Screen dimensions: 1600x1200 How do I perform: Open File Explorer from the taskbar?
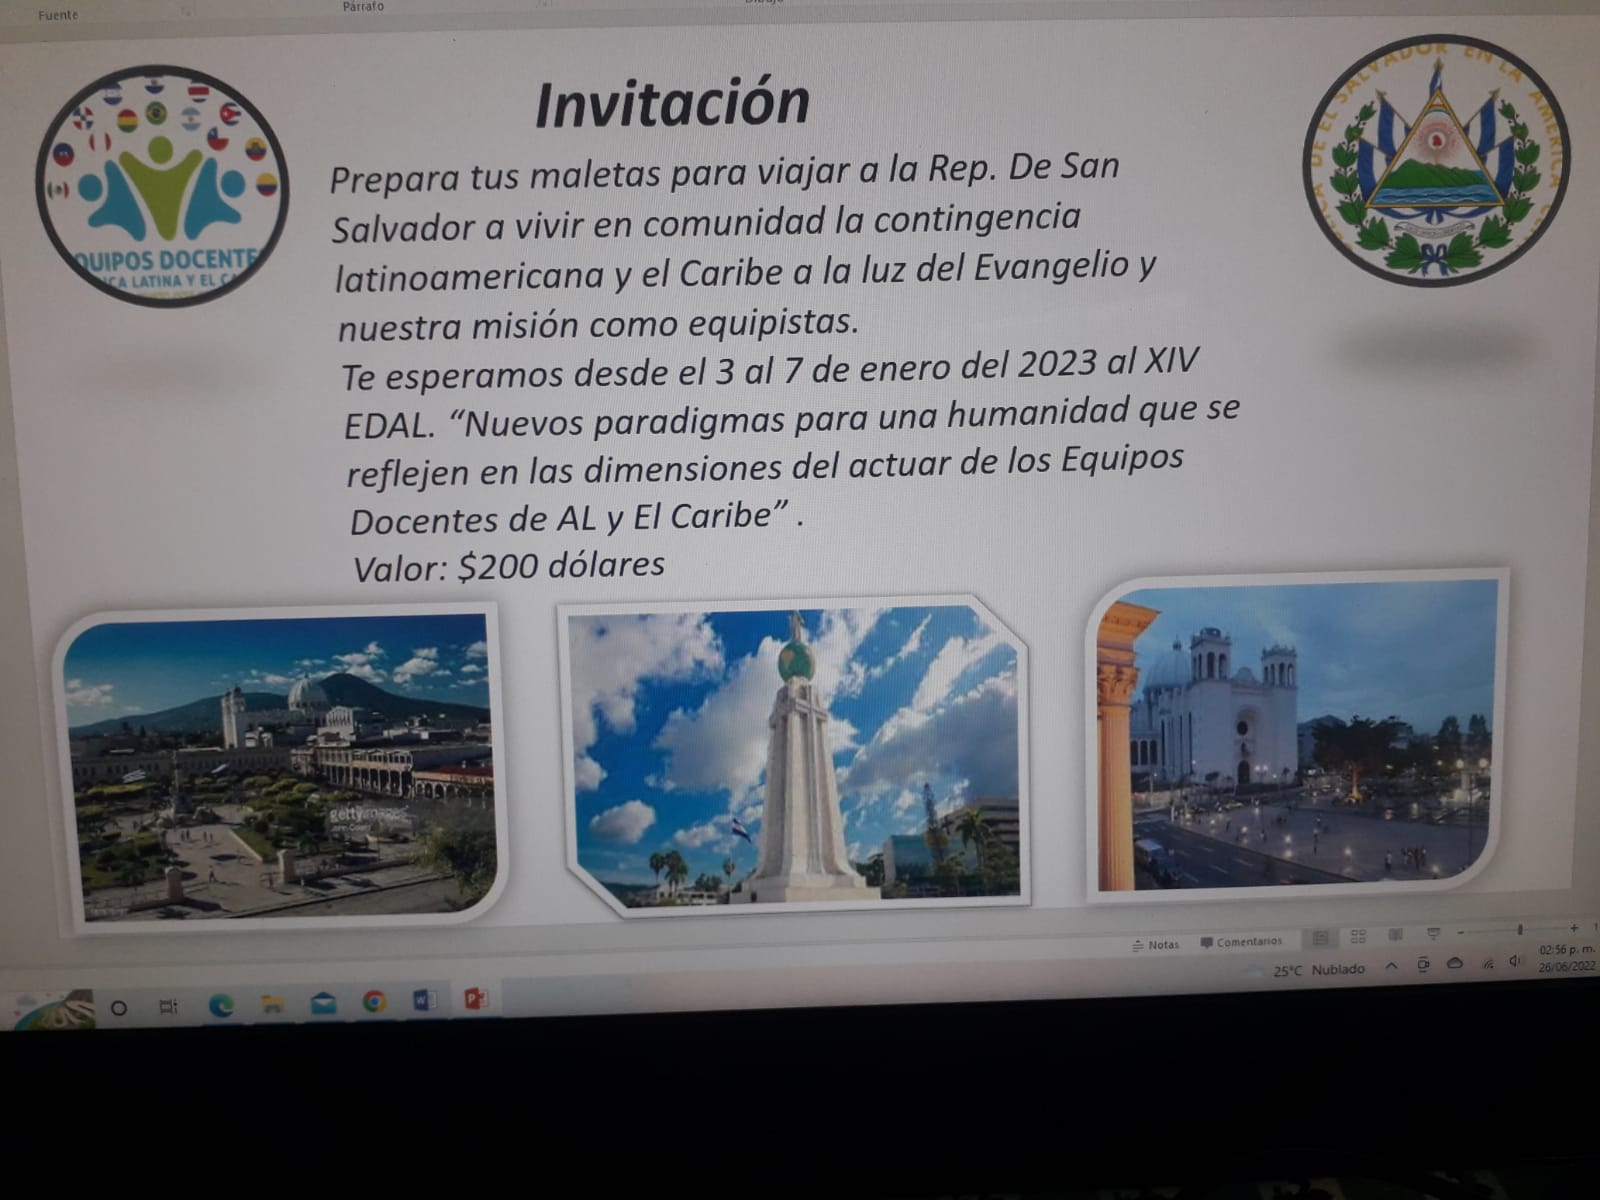coord(272,1005)
